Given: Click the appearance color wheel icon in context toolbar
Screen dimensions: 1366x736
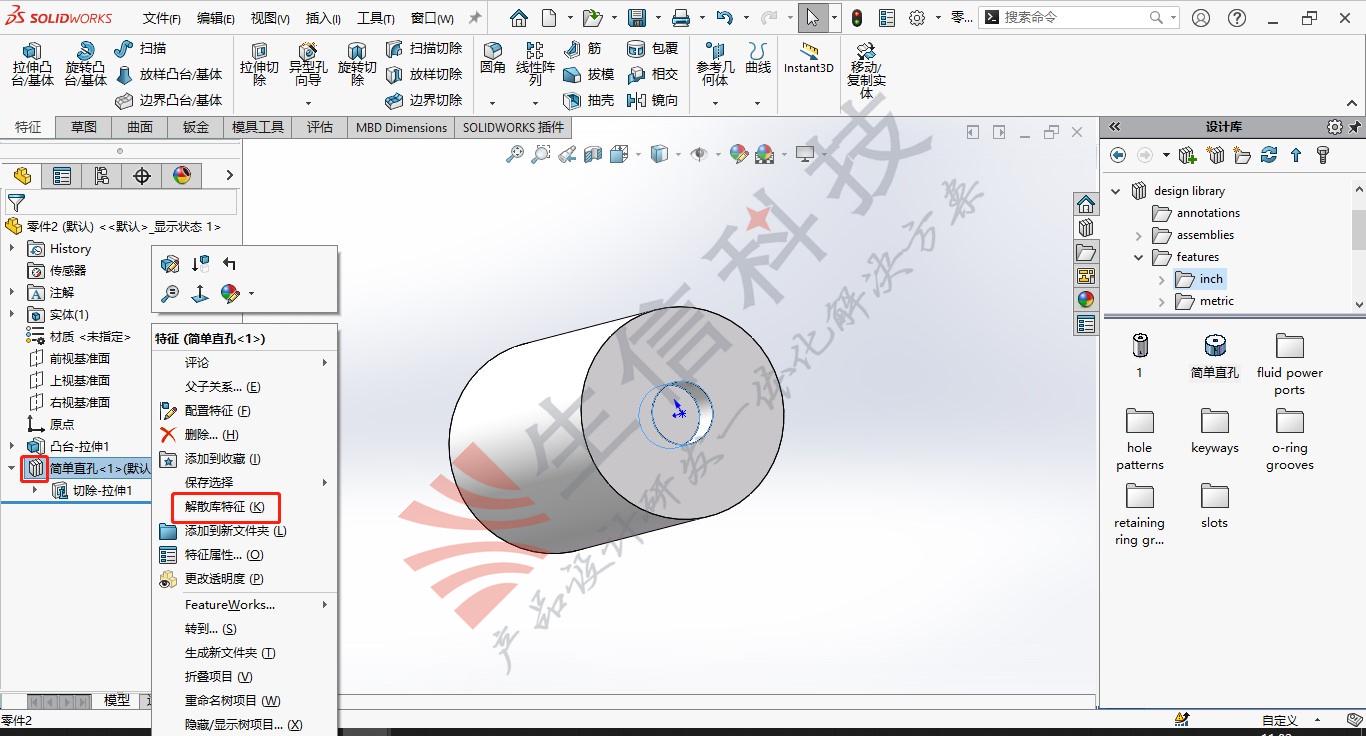Looking at the screenshot, I should click(230, 293).
